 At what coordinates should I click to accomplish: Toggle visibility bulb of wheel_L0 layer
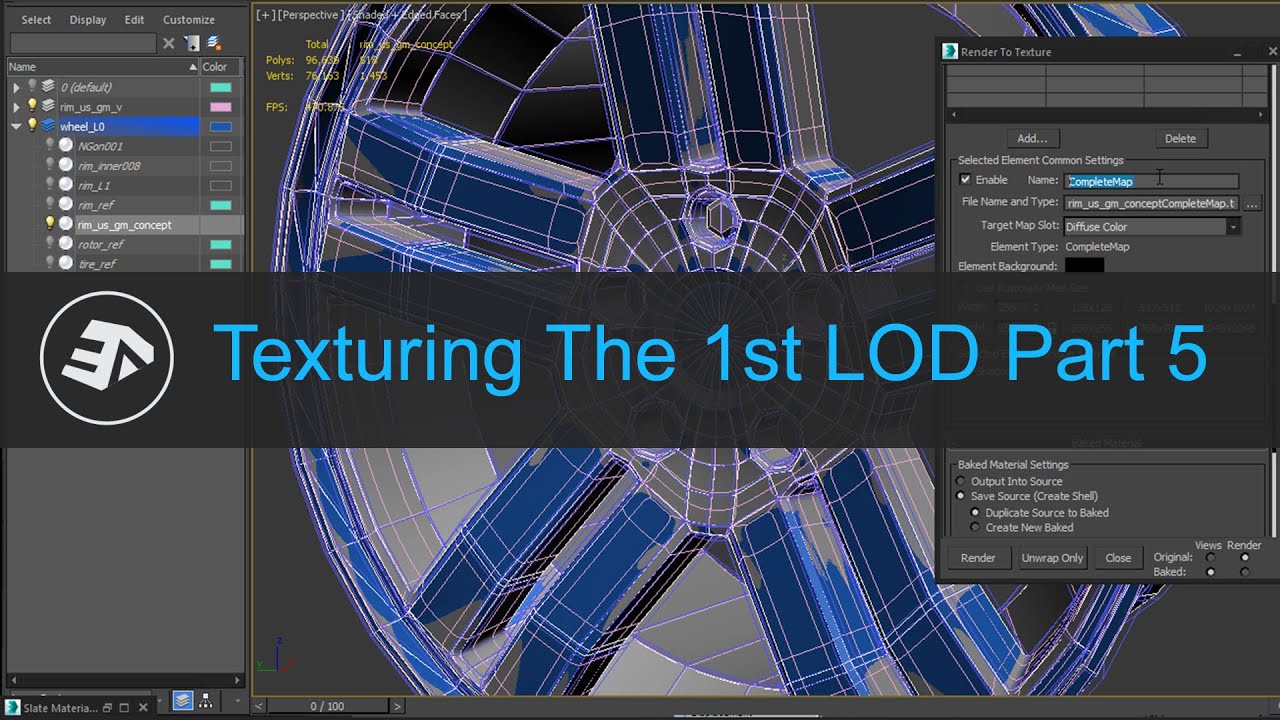coord(32,126)
